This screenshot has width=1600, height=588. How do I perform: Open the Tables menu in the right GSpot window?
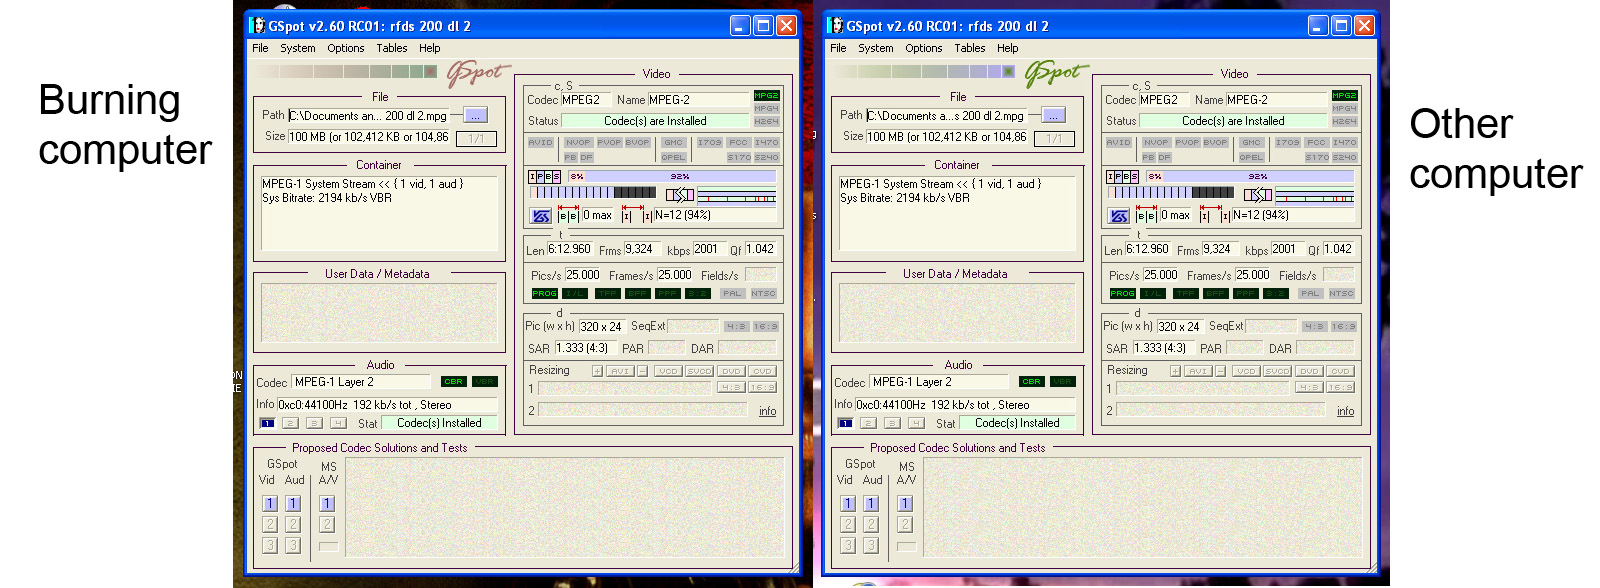coord(969,48)
